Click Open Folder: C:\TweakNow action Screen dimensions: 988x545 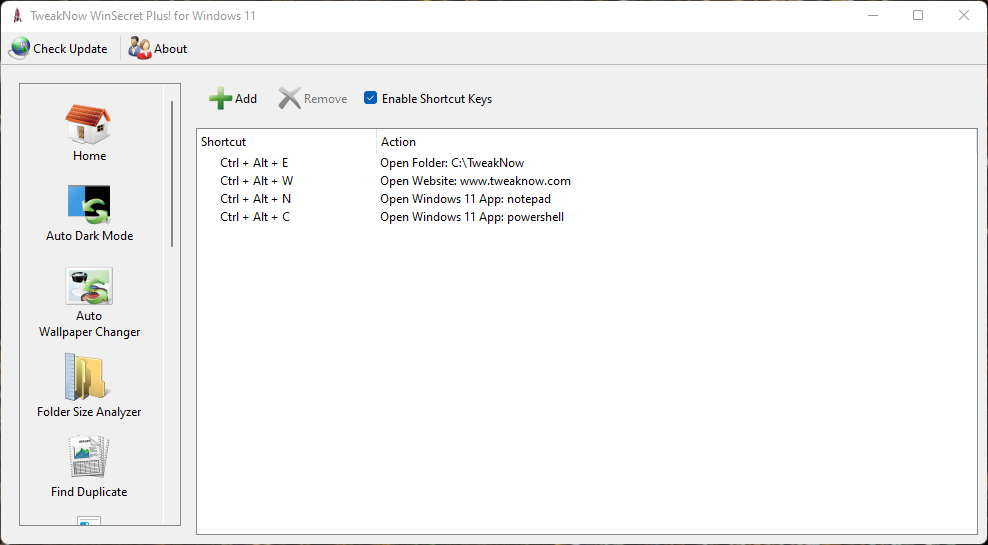coord(452,163)
